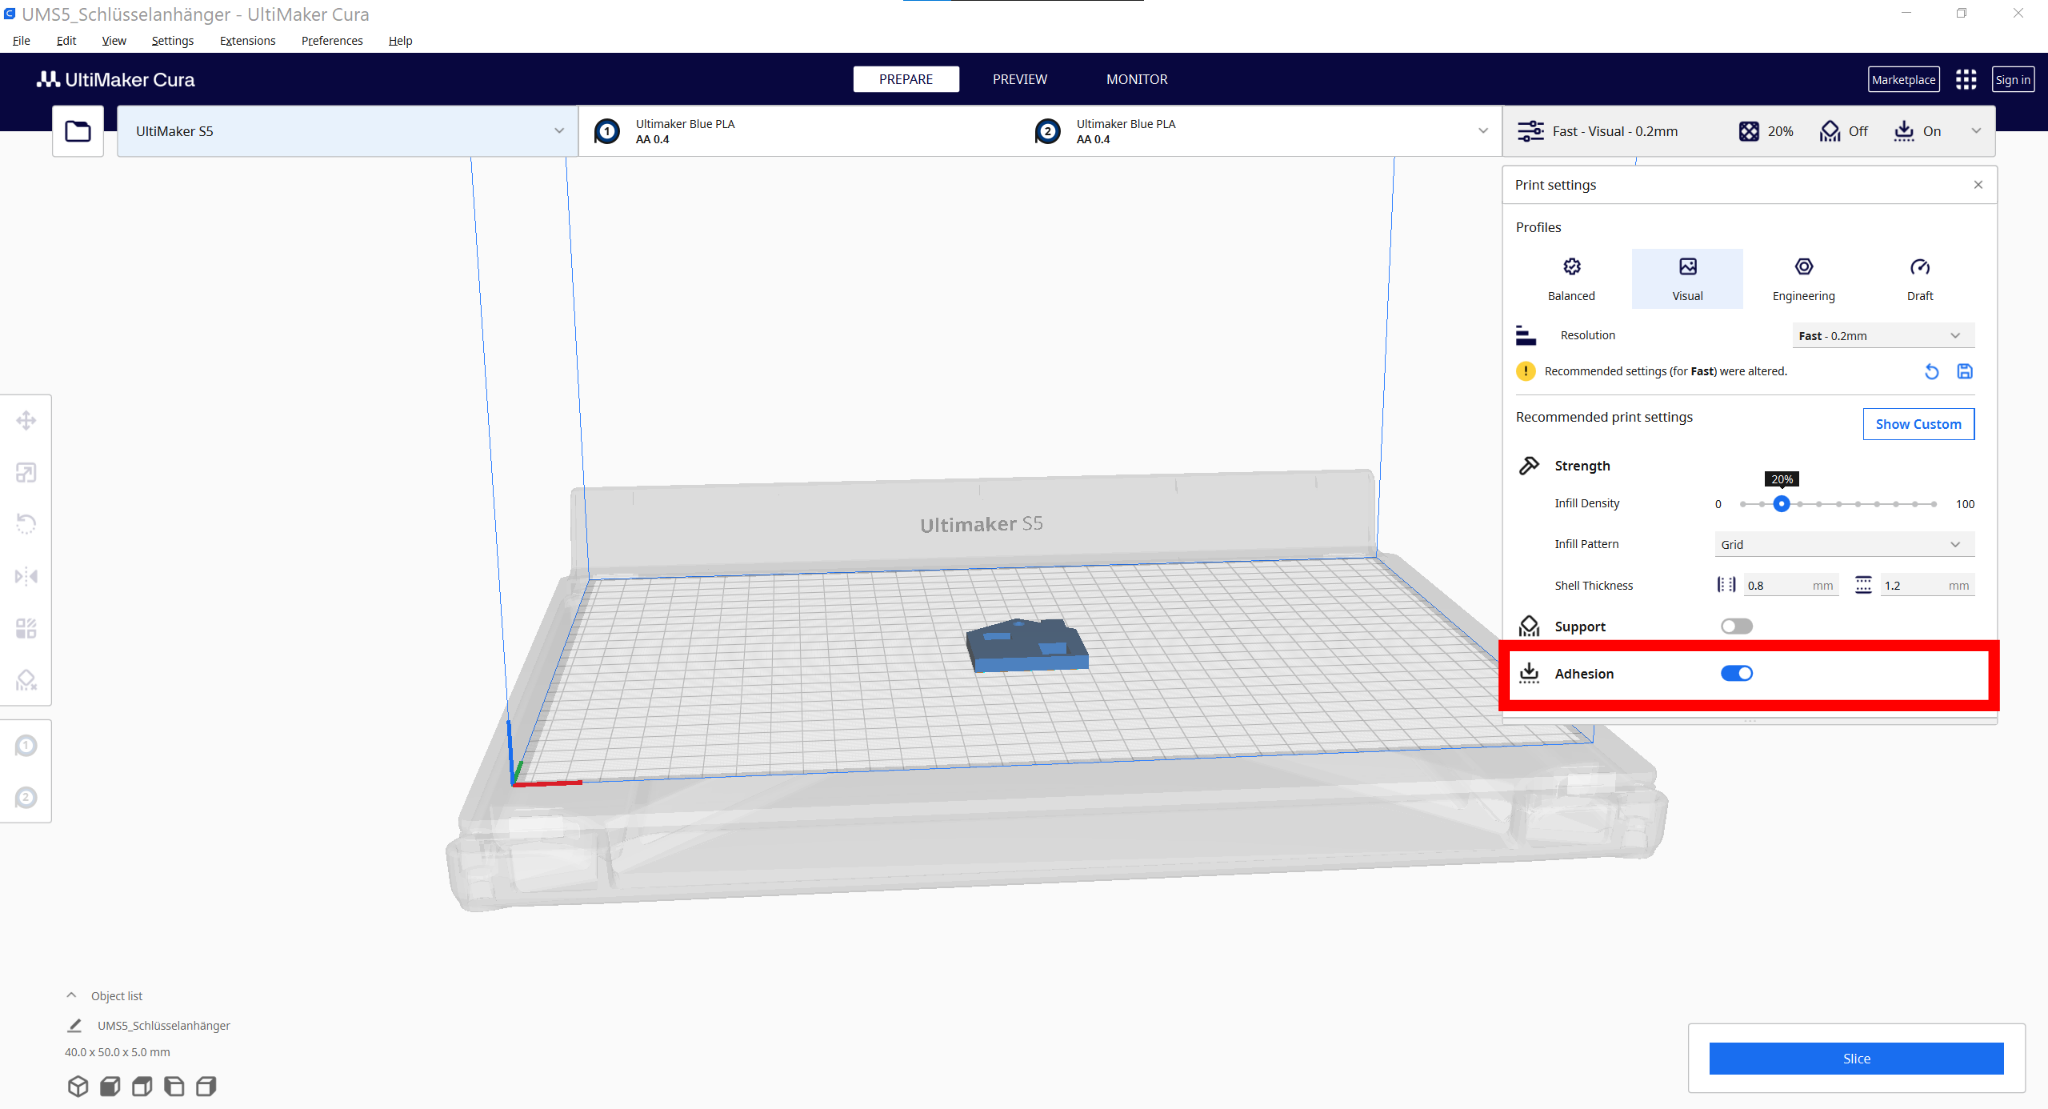Select the blue keychain model on buildplate
This screenshot has width=2048, height=1109.
click(1028, 646)
